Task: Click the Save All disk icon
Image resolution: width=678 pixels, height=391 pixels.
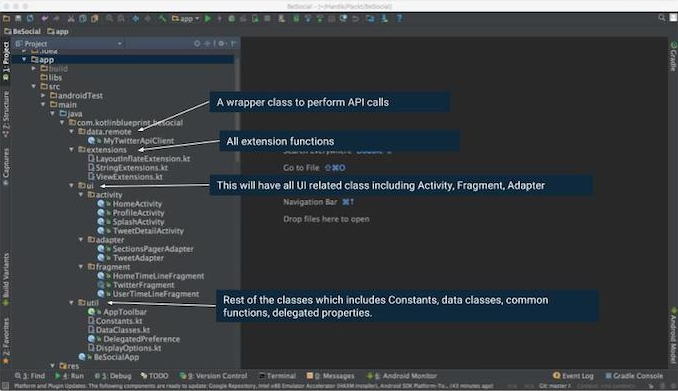Action: point(18,19)
